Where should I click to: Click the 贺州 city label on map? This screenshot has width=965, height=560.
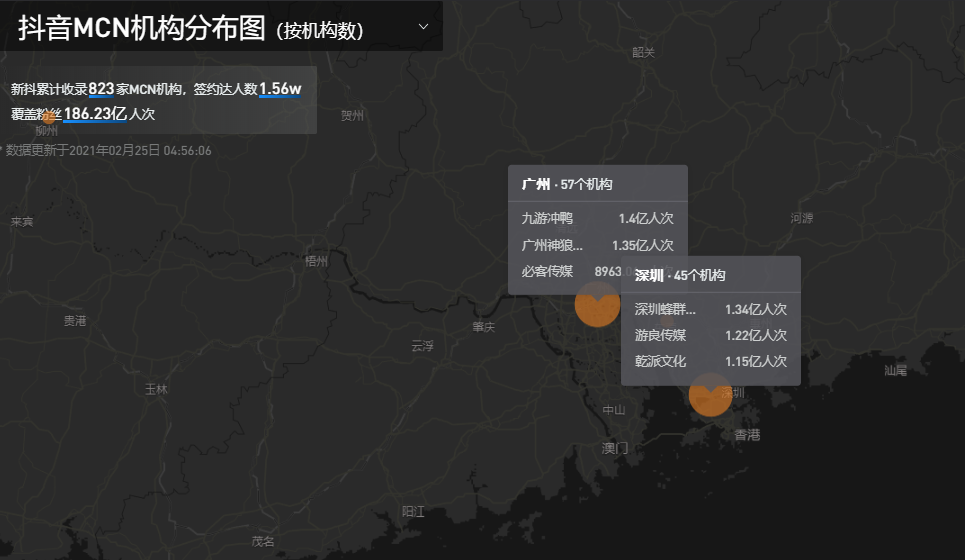click(353, 116)
